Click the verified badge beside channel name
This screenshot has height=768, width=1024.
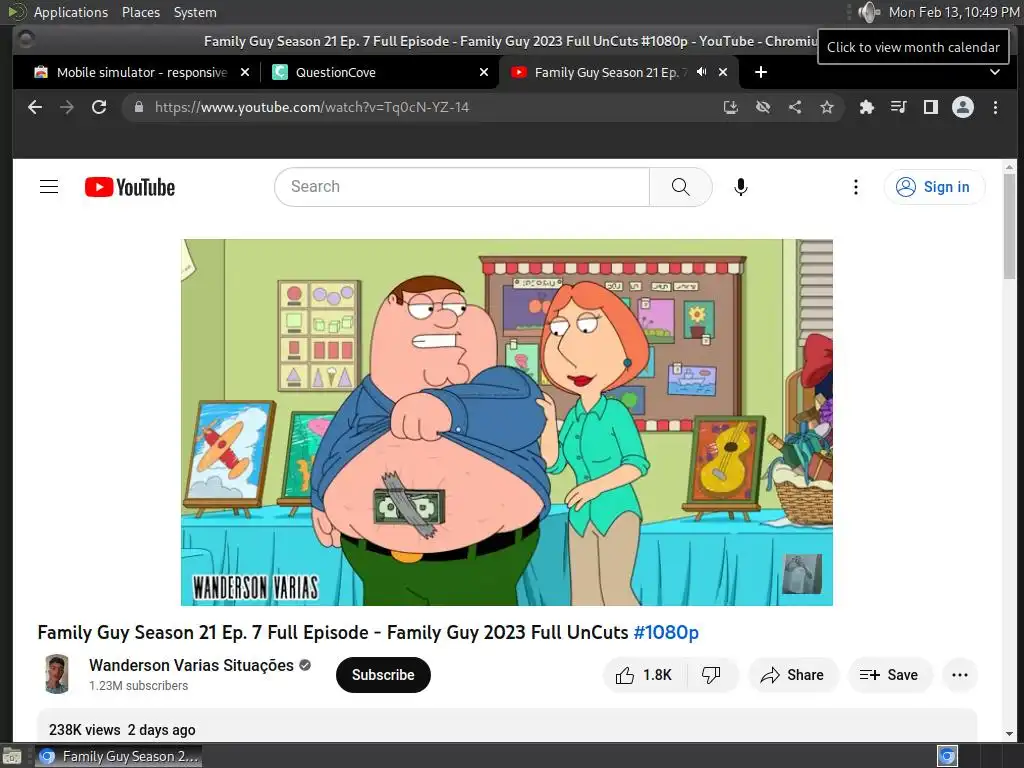(305, 665)
